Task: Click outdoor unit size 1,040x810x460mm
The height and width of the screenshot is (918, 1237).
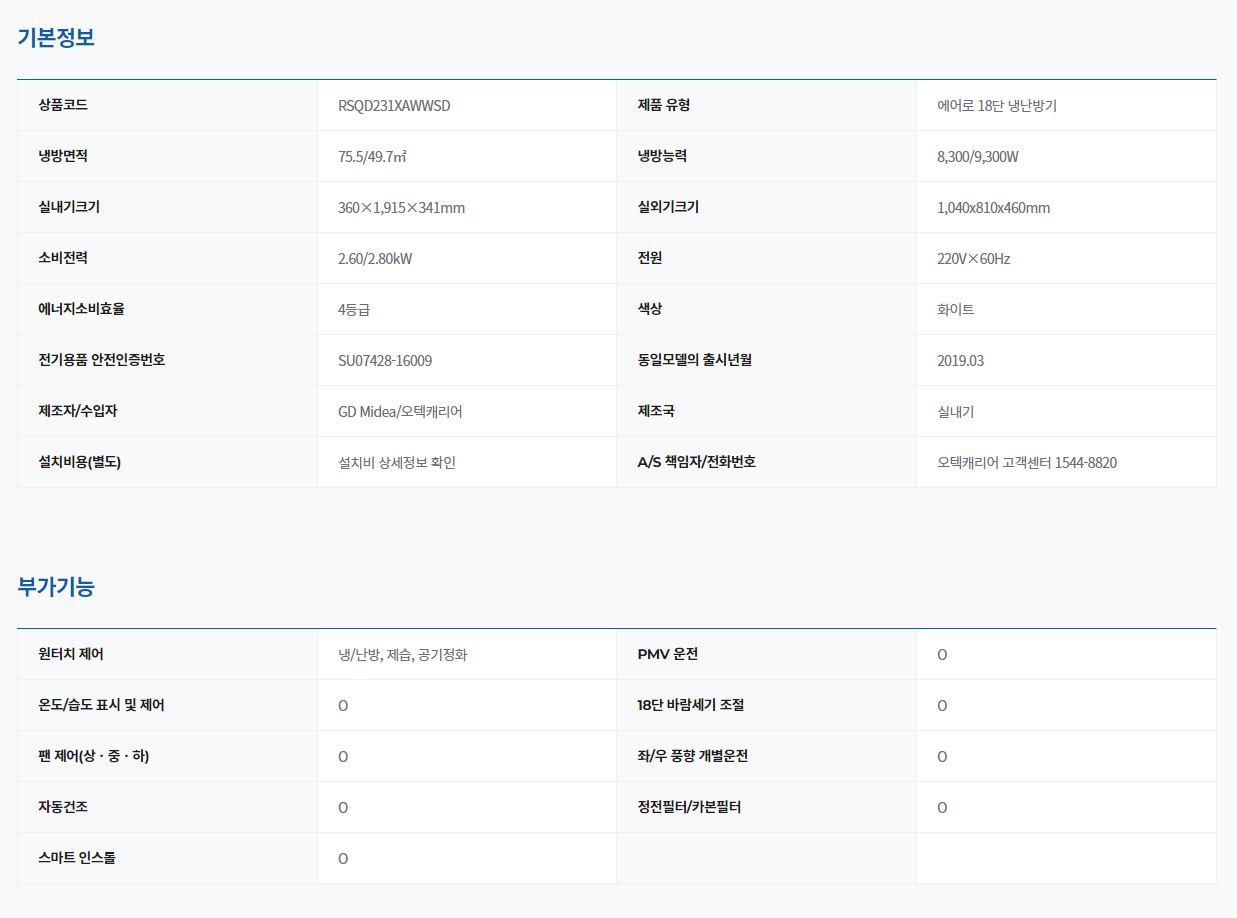Action: coord(993,208)
